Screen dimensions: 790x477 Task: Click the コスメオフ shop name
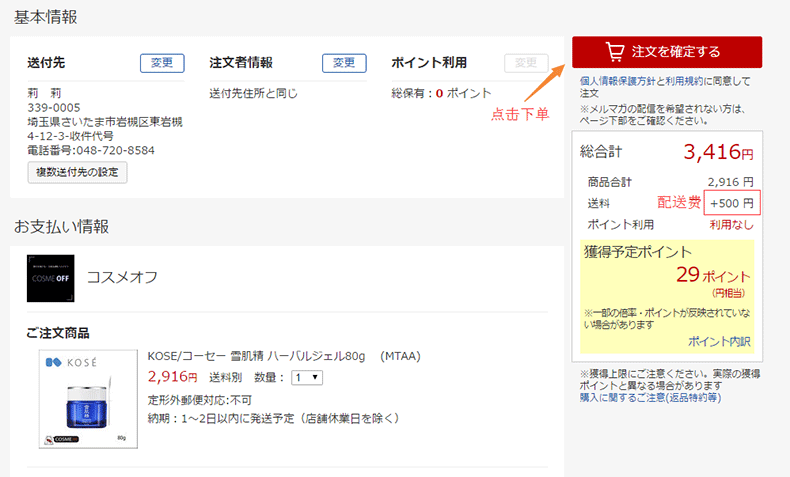(122, 277)
